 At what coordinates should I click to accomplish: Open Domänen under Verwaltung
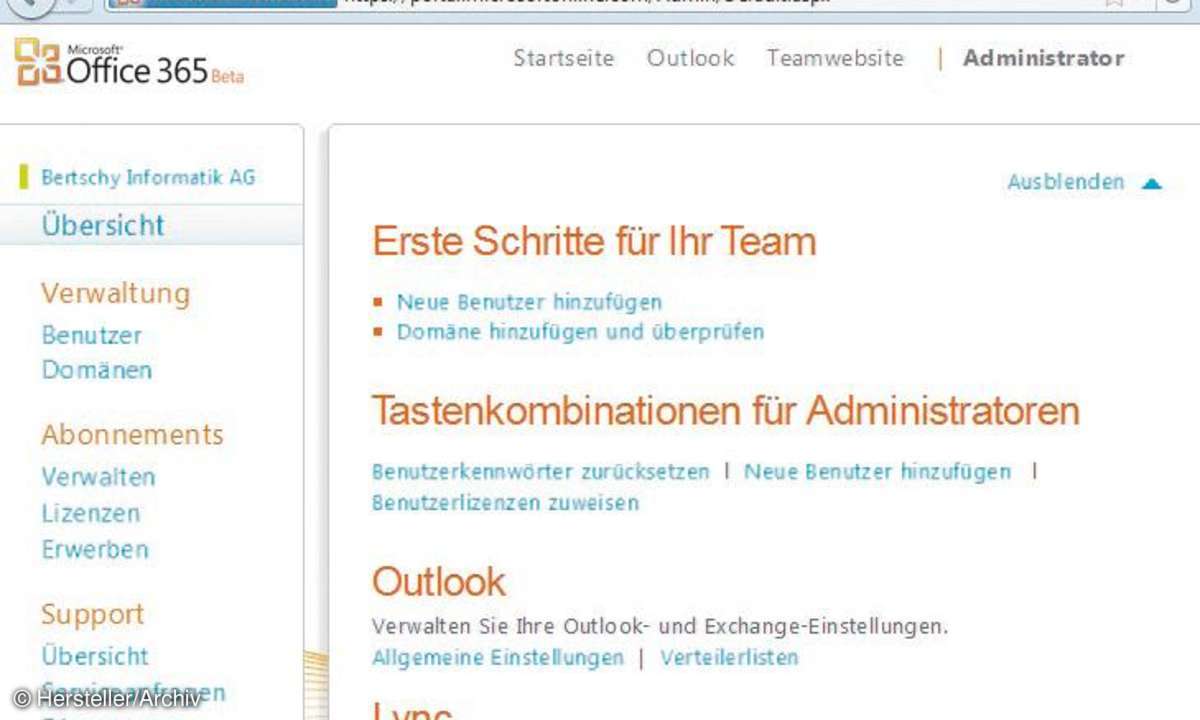(97, 370)
